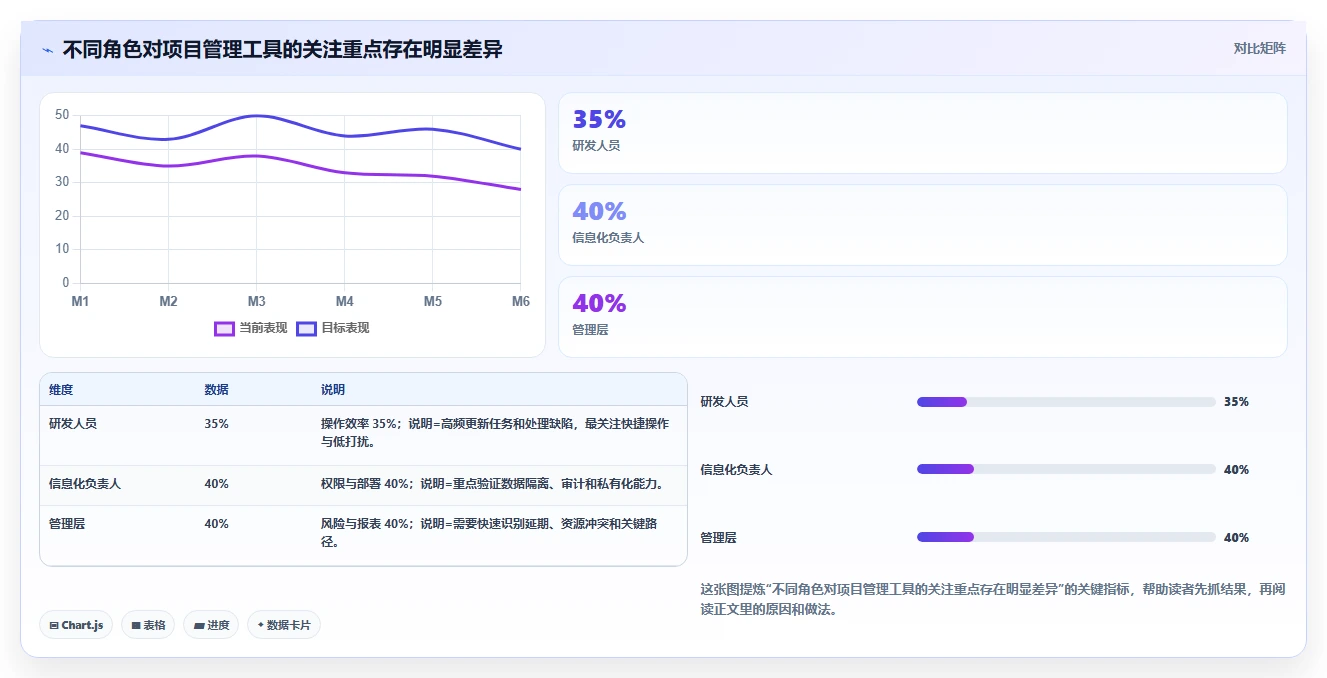
Task: Click the M3 axis label on chart
Action: [x=256, y=301]
